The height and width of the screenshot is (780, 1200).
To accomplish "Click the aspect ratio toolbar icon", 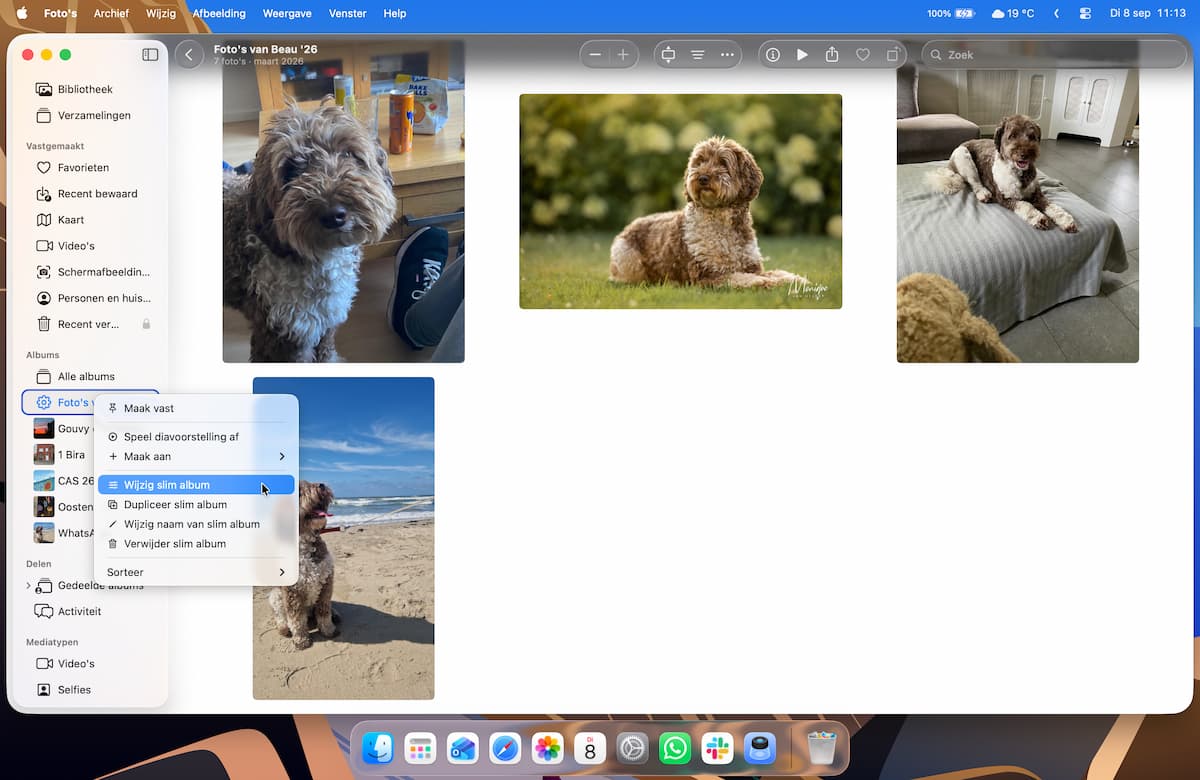I will (668, 55).
